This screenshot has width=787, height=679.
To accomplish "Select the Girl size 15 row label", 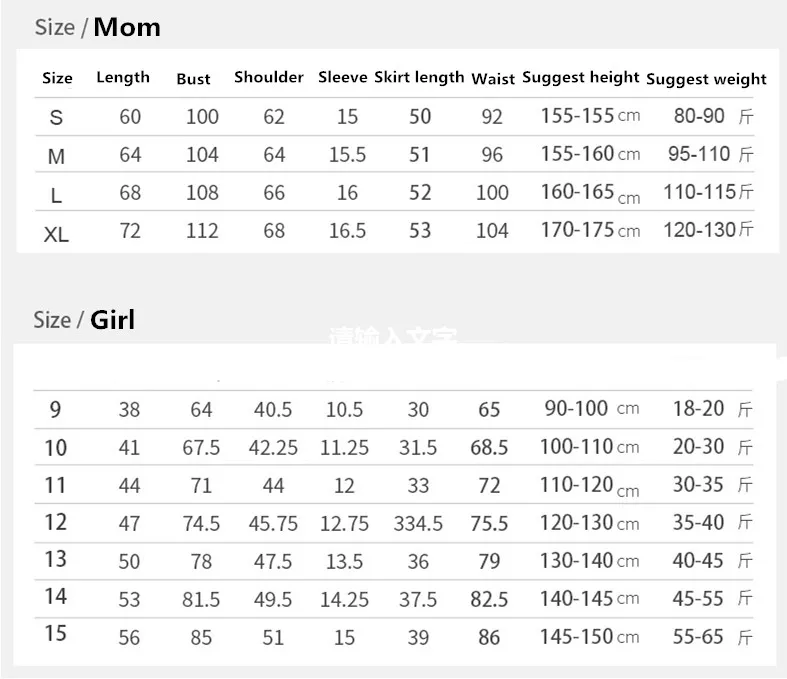I will point(56,633).
